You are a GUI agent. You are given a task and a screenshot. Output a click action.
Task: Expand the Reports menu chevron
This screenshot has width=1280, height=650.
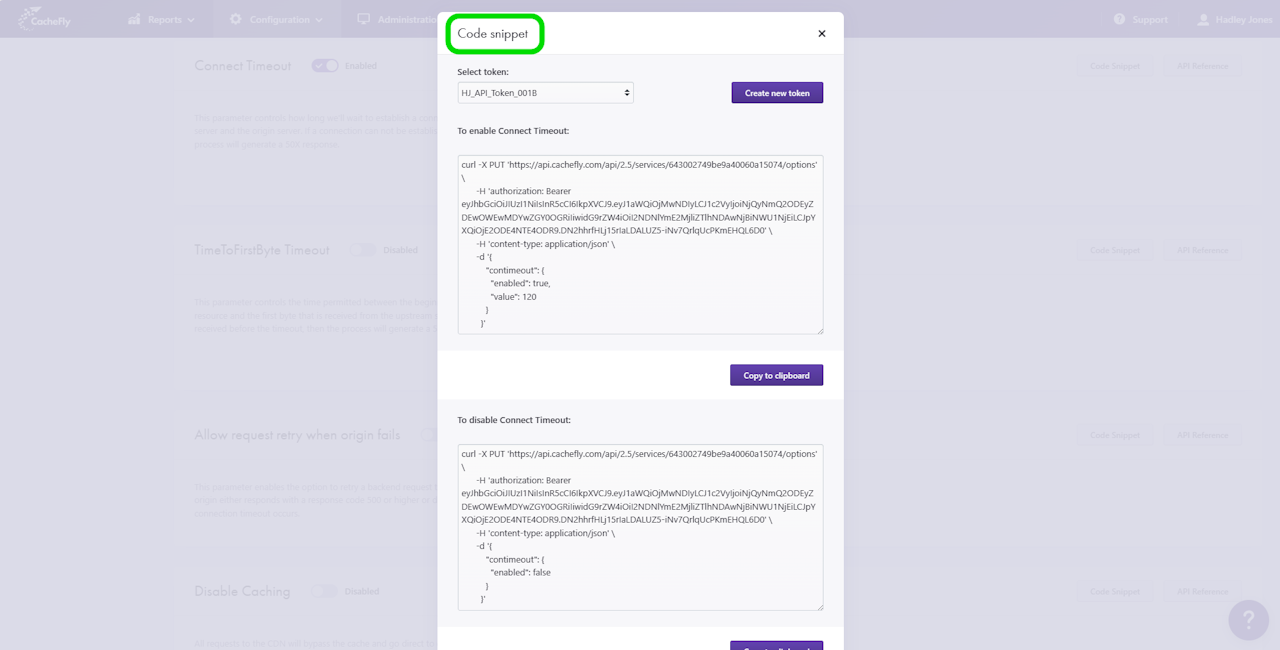tap(191, 20)
